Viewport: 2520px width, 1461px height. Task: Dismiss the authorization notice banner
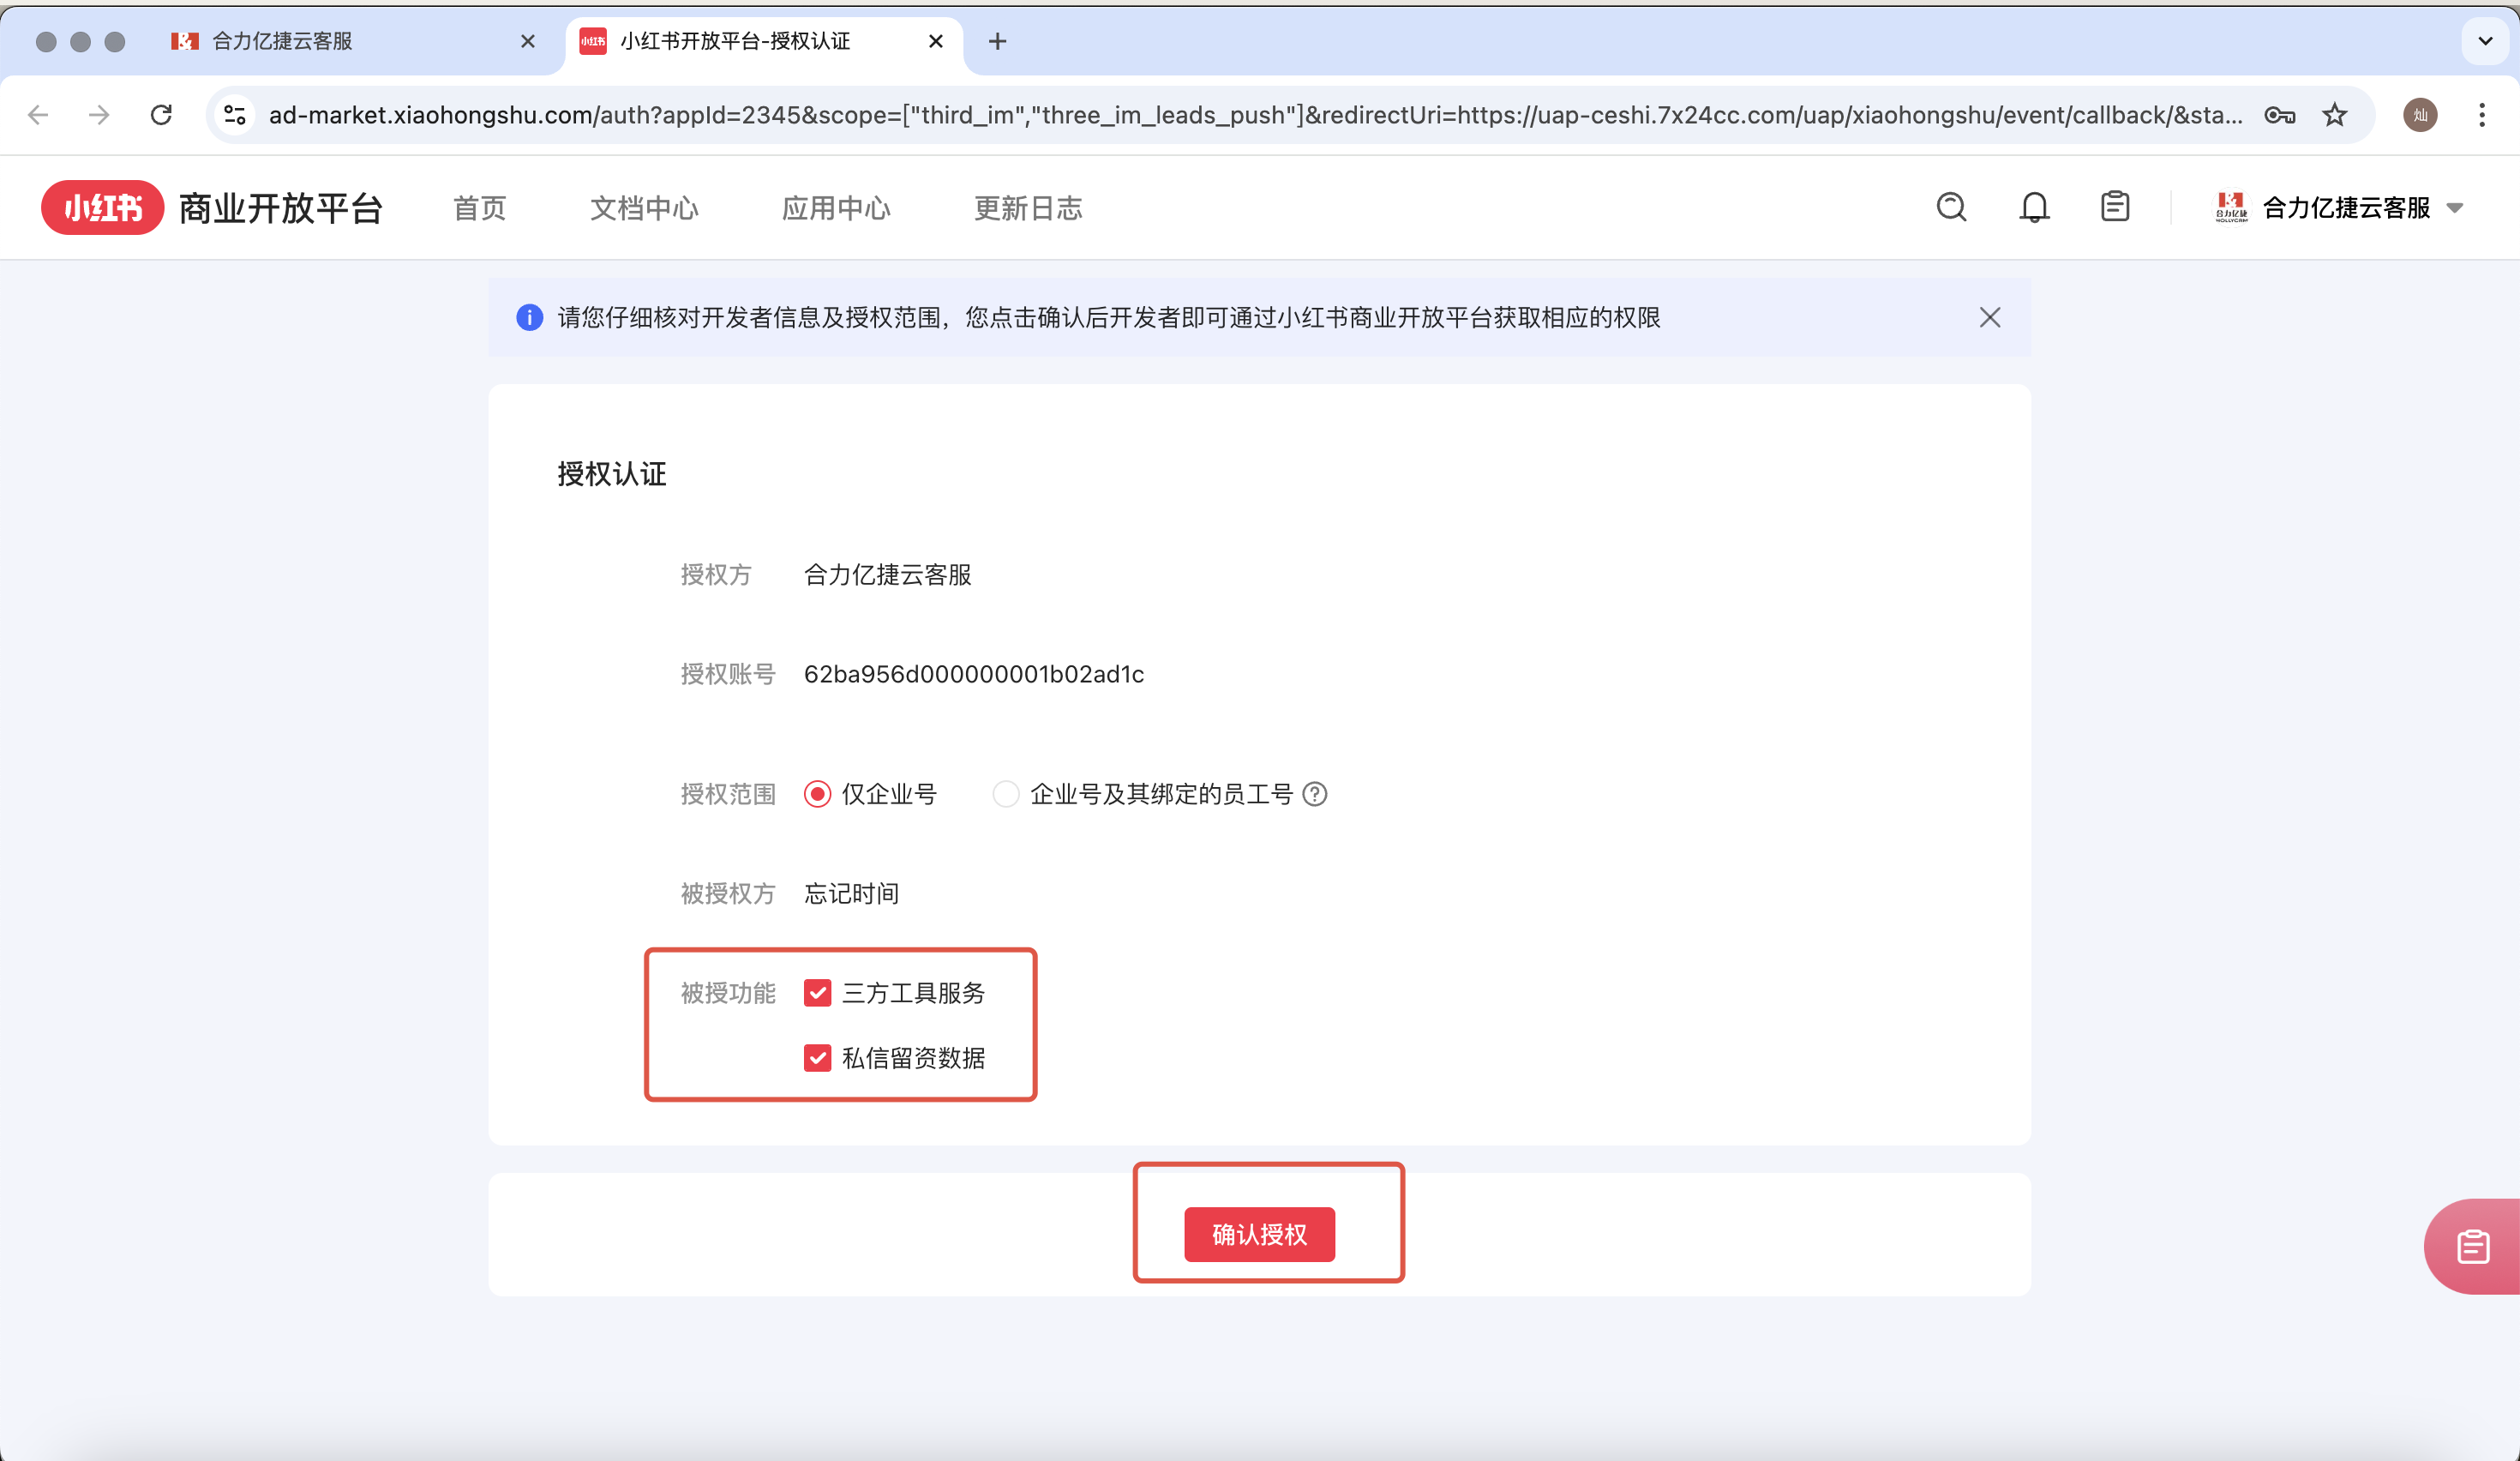pos(1990,317)
